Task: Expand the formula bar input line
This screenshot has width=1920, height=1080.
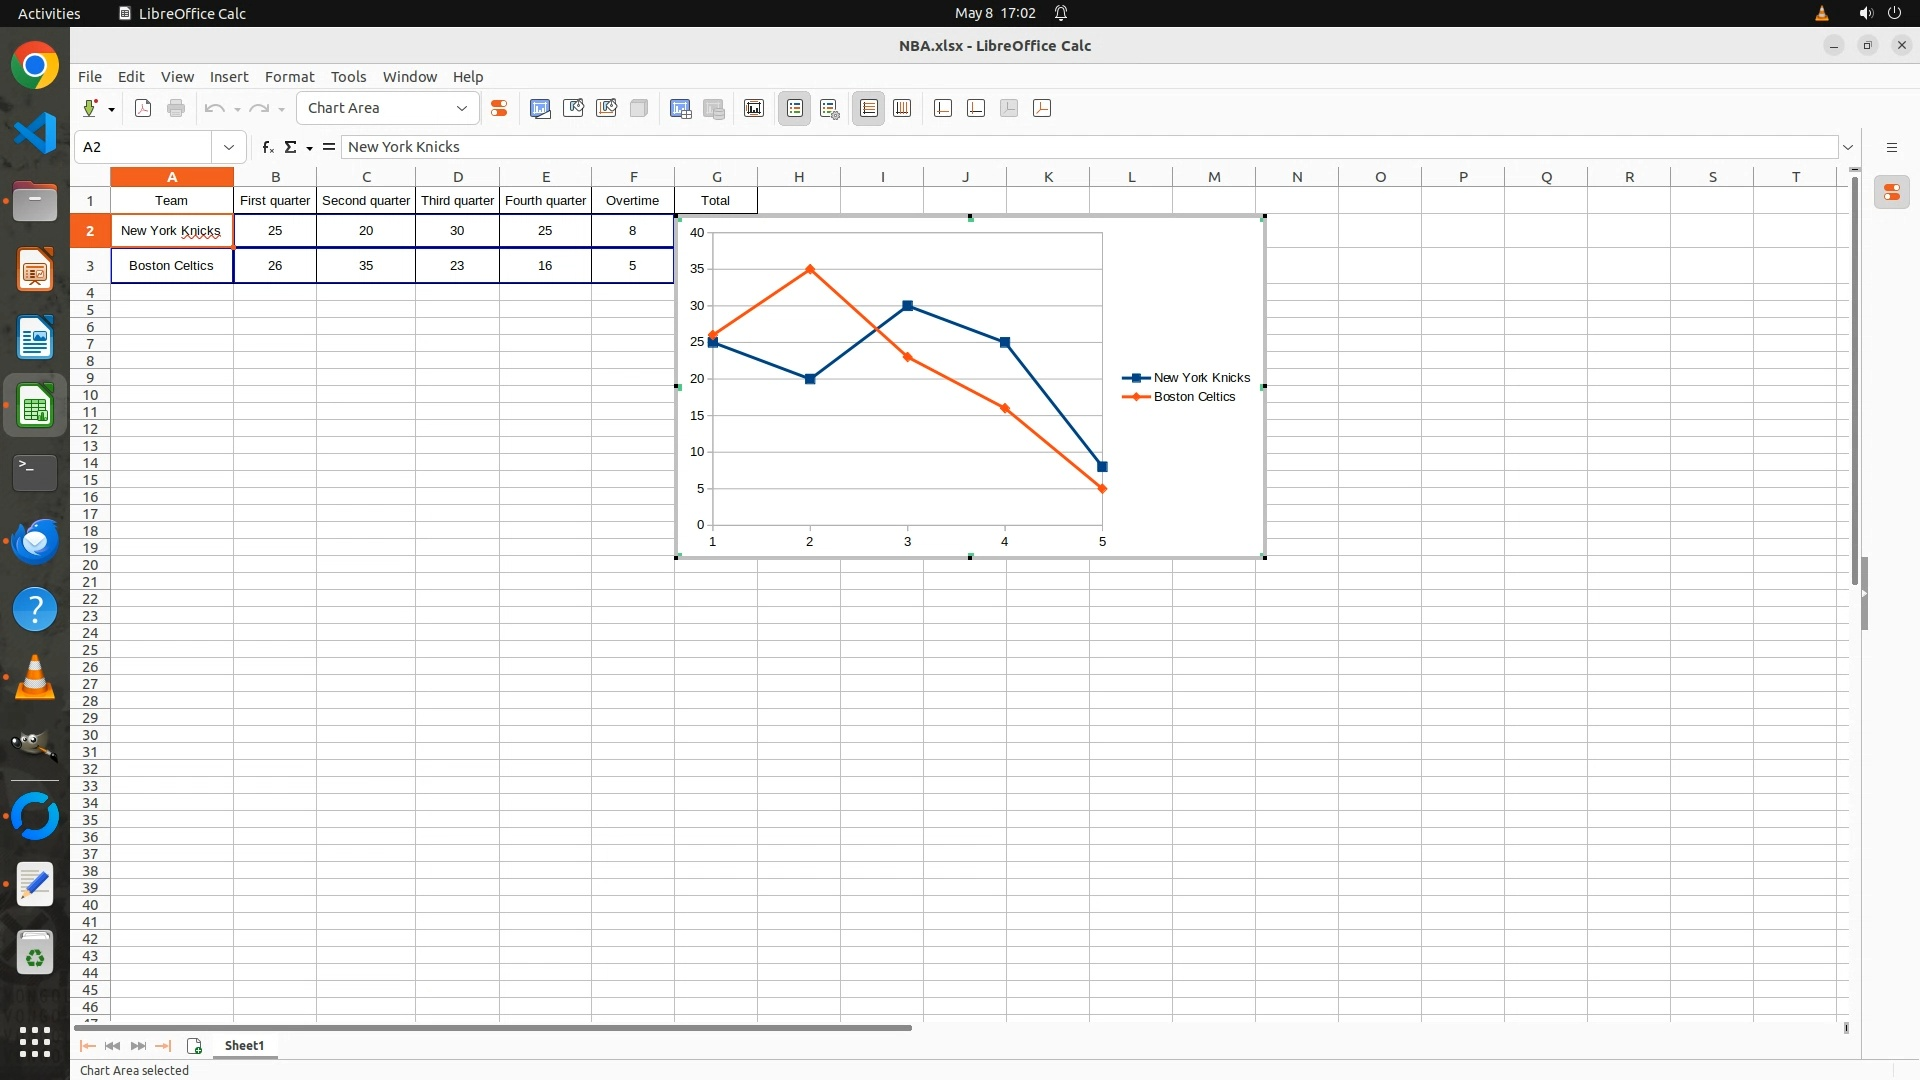Action: 1848,147
